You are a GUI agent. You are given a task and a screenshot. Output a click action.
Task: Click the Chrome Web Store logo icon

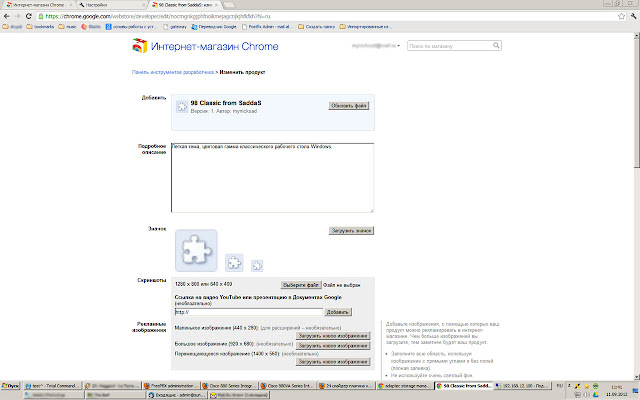click(139, 46)
